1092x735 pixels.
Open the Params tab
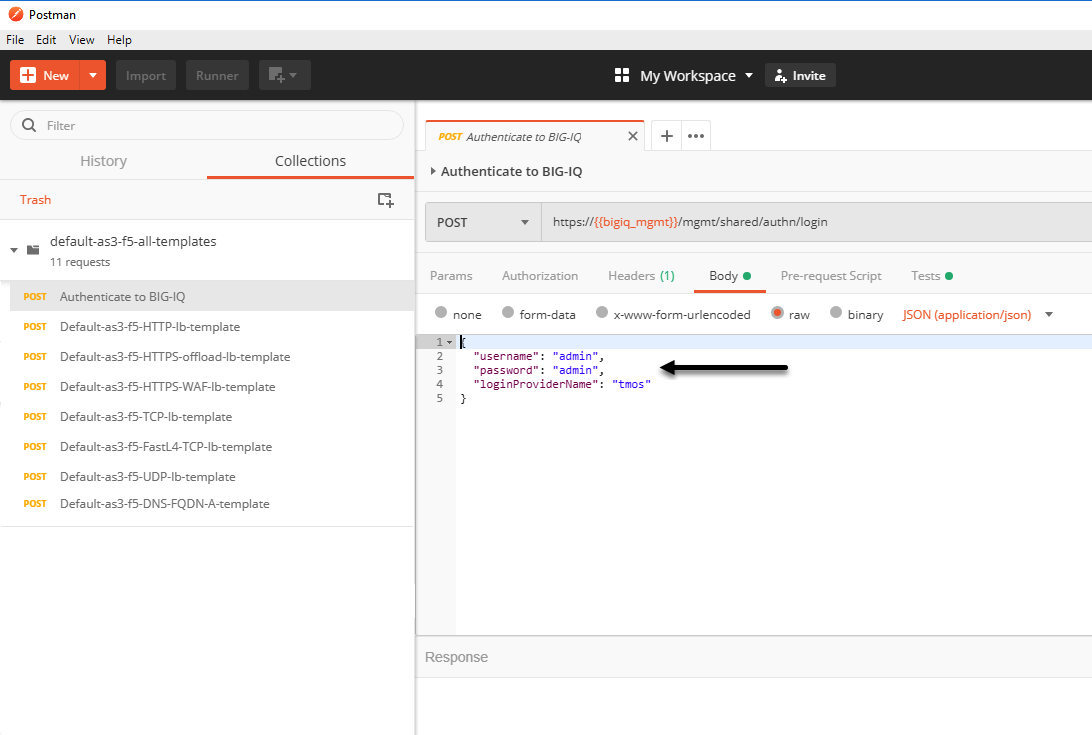451,276
